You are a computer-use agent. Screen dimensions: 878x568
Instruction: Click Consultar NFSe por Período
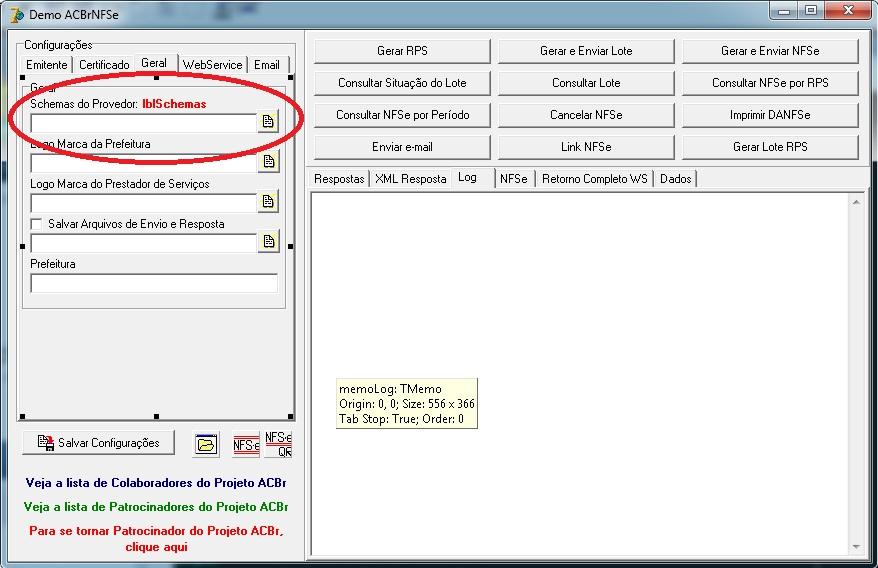point(402,115)
